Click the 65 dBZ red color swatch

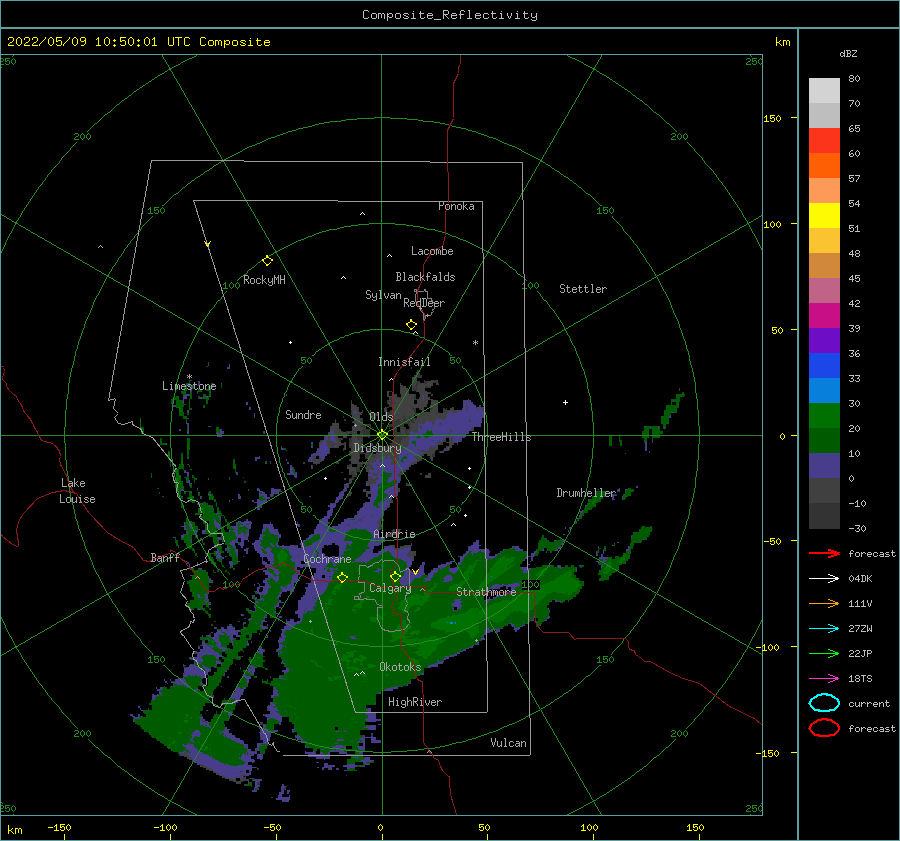pyautogui.click(x=824, y=140)
